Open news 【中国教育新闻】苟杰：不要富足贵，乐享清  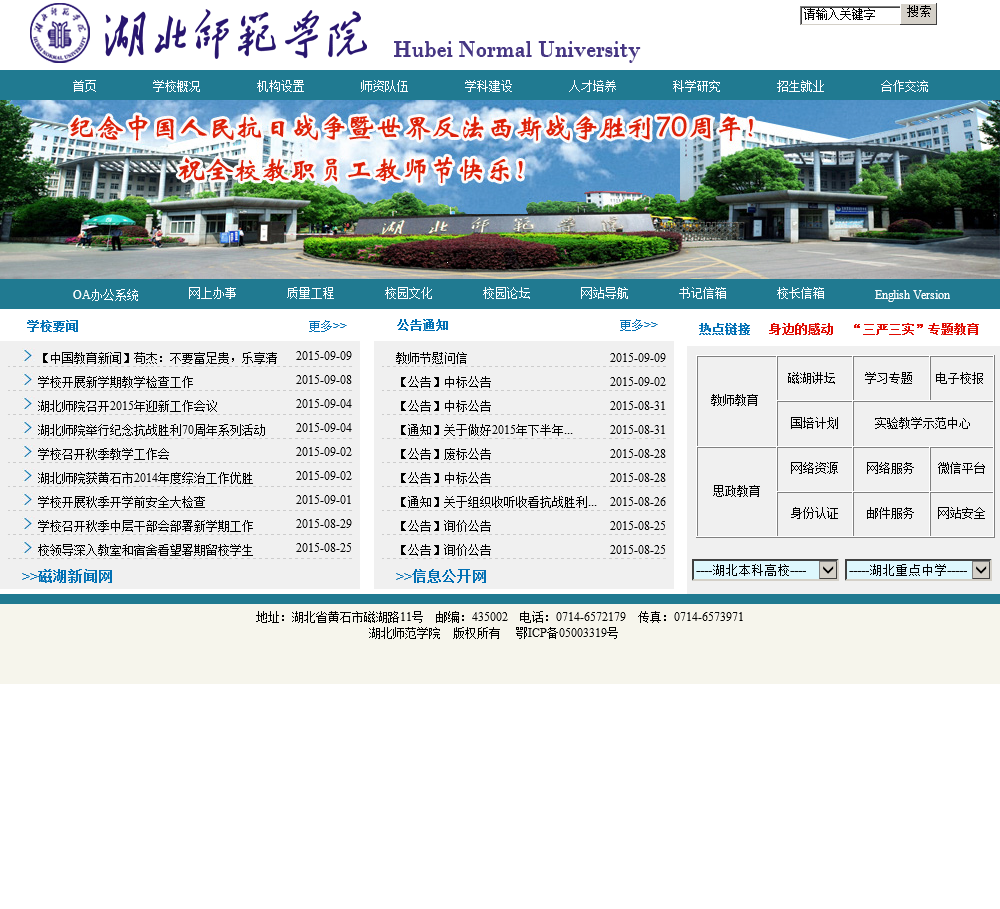pos(158,358)
